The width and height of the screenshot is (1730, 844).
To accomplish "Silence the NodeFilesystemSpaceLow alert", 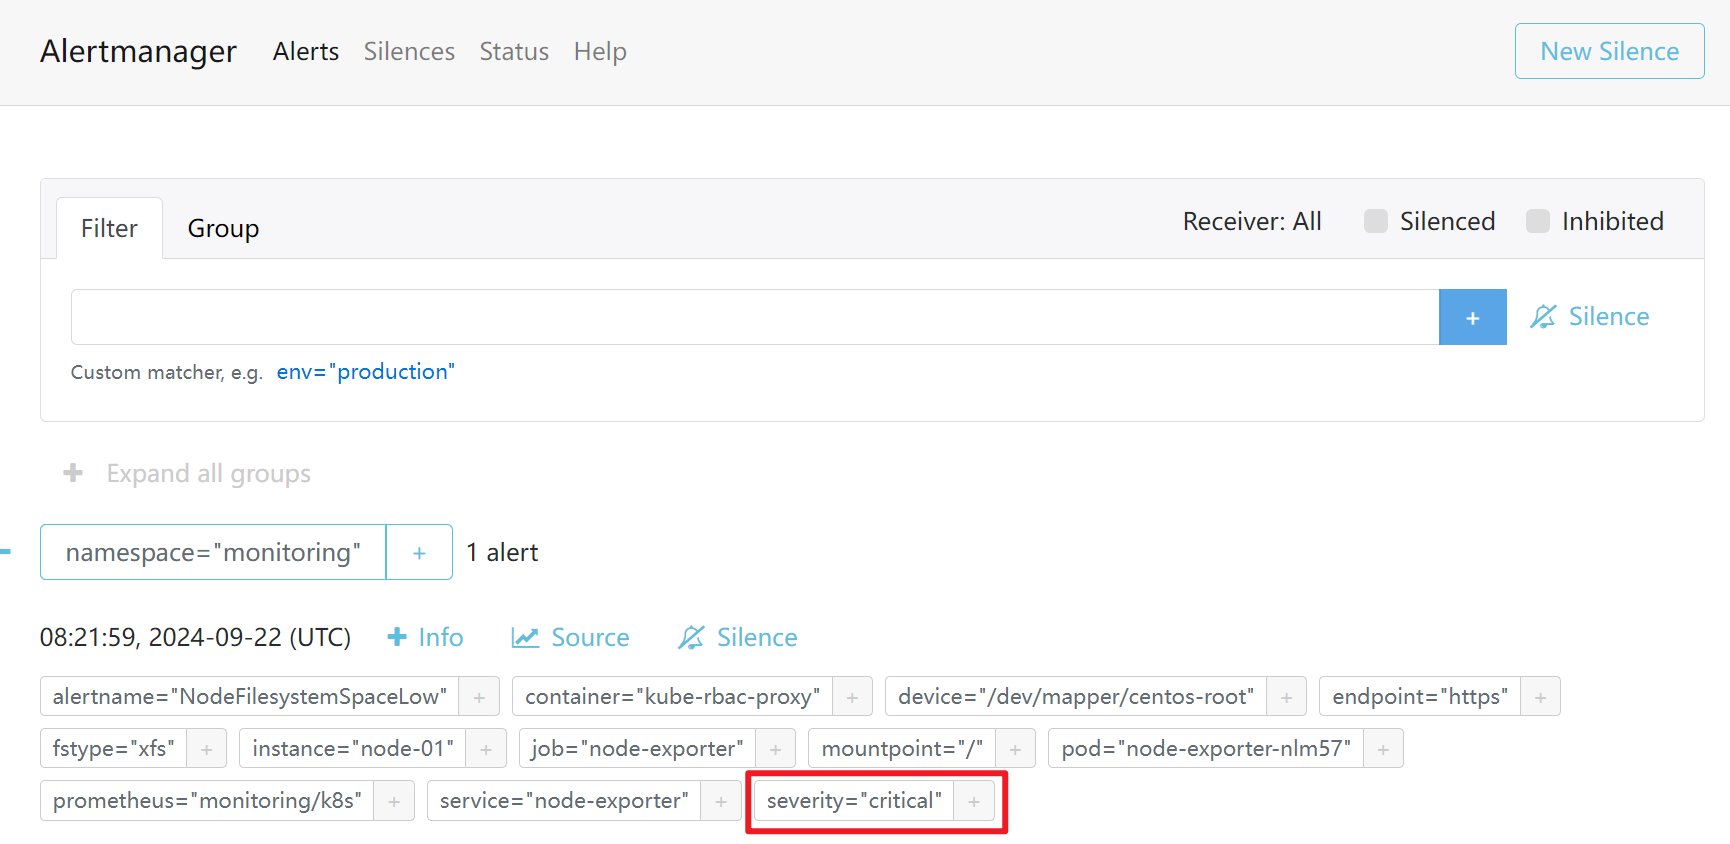I will [738, 638].
